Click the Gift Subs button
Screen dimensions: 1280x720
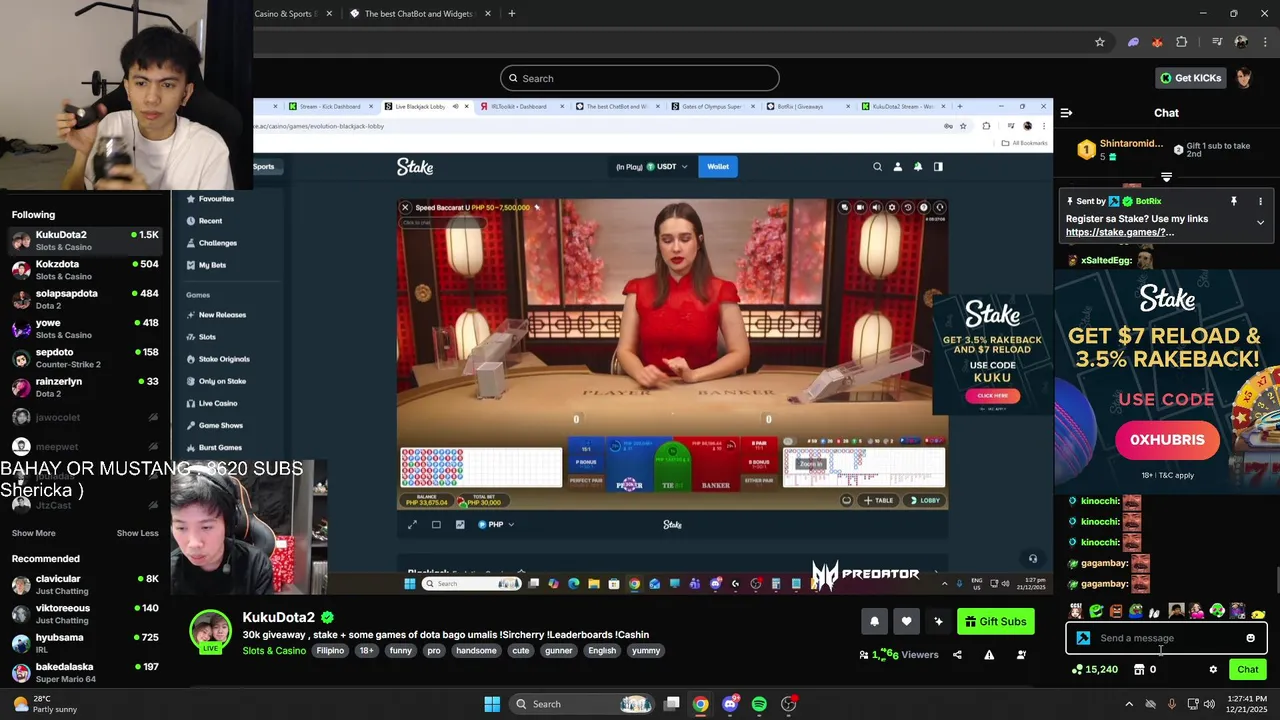click(995, 621)
